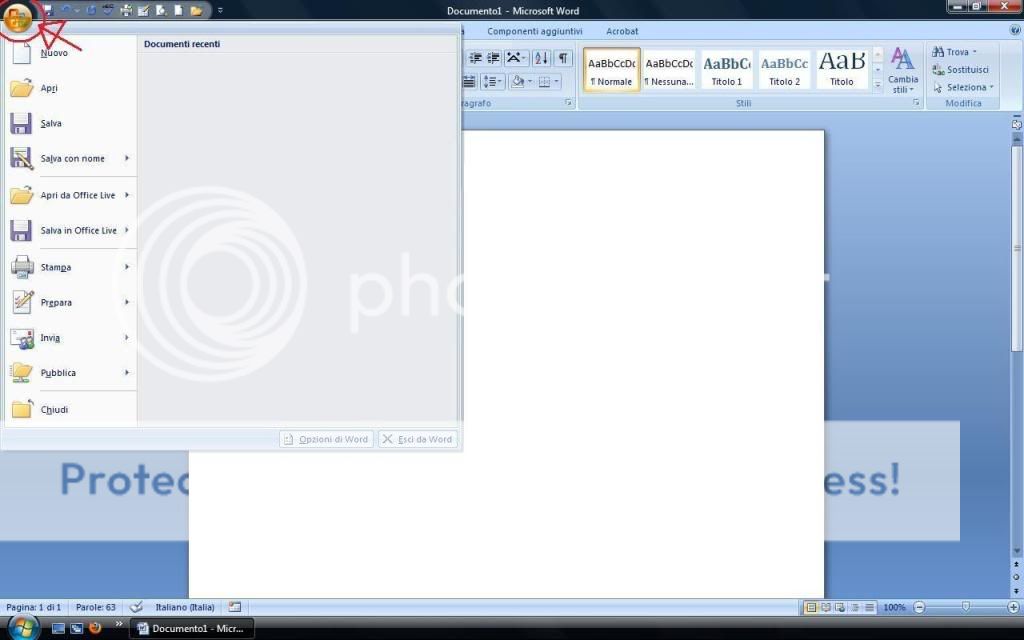Open line spacing dropdown

(492, 82)
